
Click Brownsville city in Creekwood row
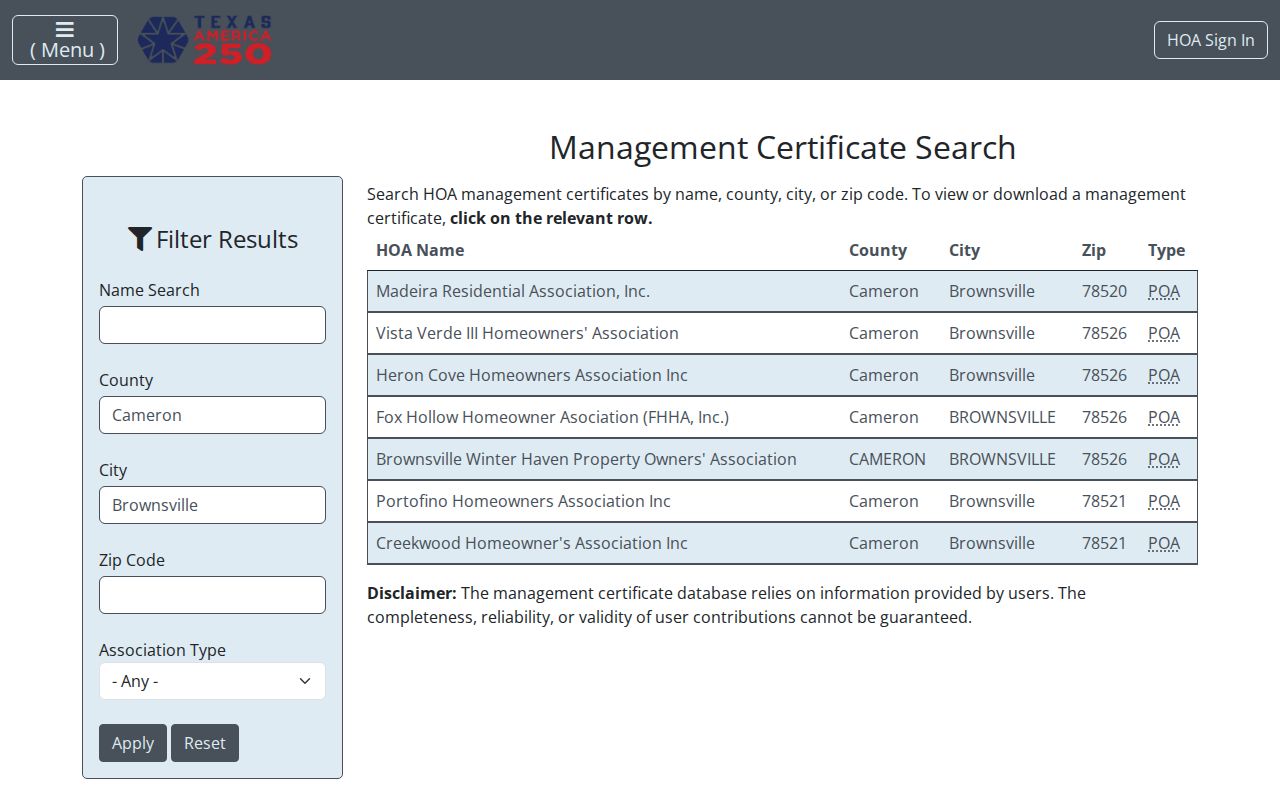tap(992, 543)
